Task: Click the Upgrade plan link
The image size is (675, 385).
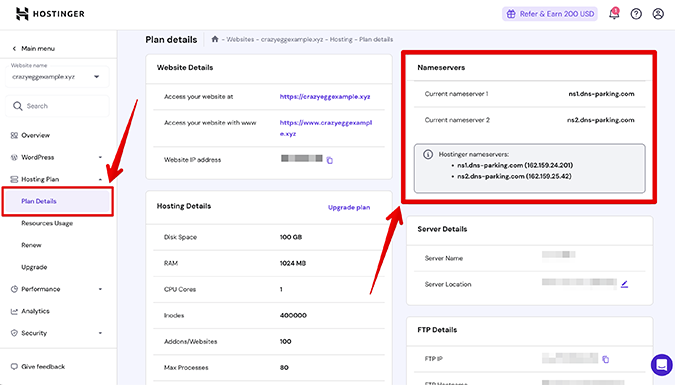Action: 349,207
